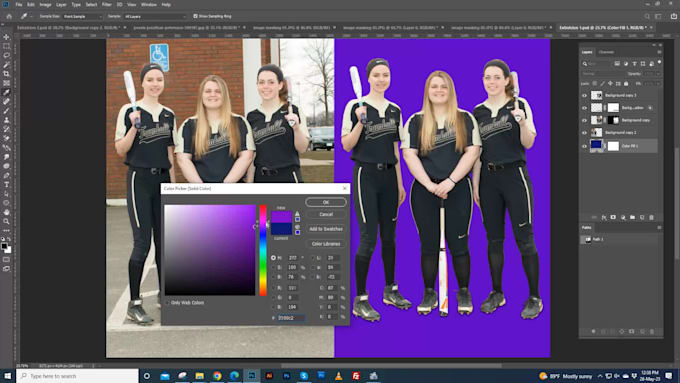Select the H (hue) radio button
The image size is (680, 383).
click(273, 258)
